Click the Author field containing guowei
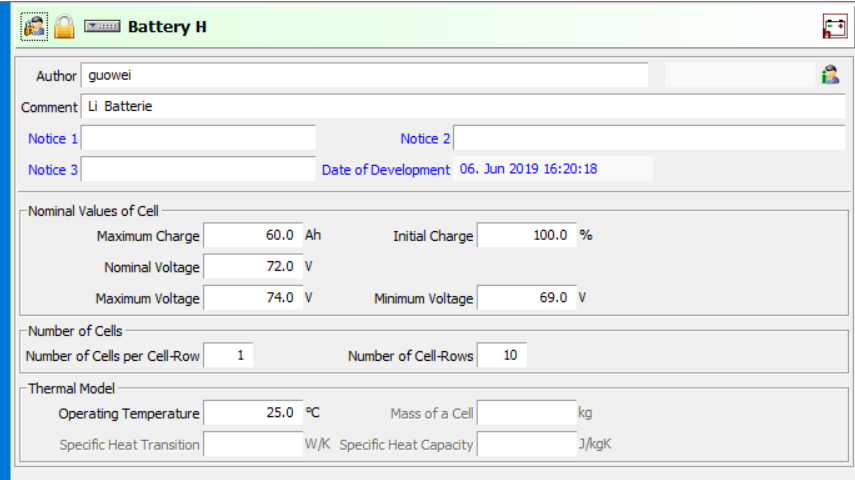 364,76
